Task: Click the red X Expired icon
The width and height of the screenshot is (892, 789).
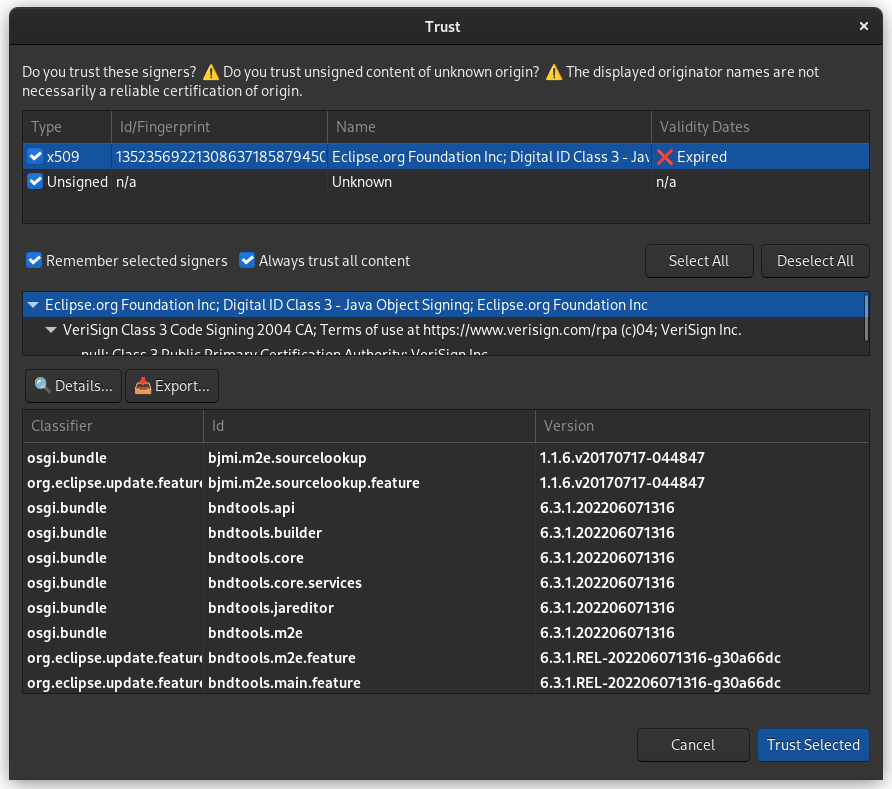Action: (665, 156)
